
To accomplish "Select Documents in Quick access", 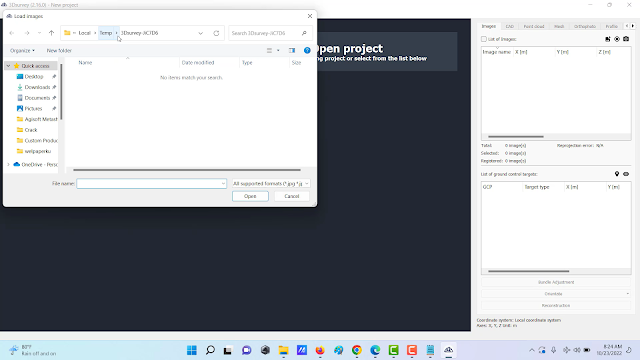I will 37,98.
